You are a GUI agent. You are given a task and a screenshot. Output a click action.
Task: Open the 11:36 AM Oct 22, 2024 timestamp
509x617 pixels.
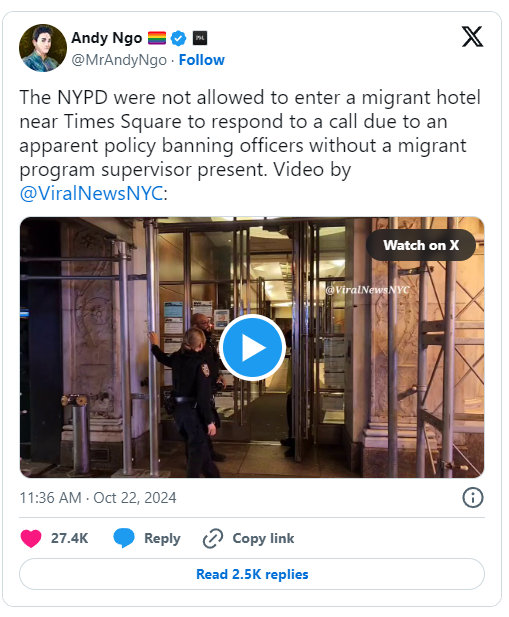pyautogui.click(x=98, y=498)
